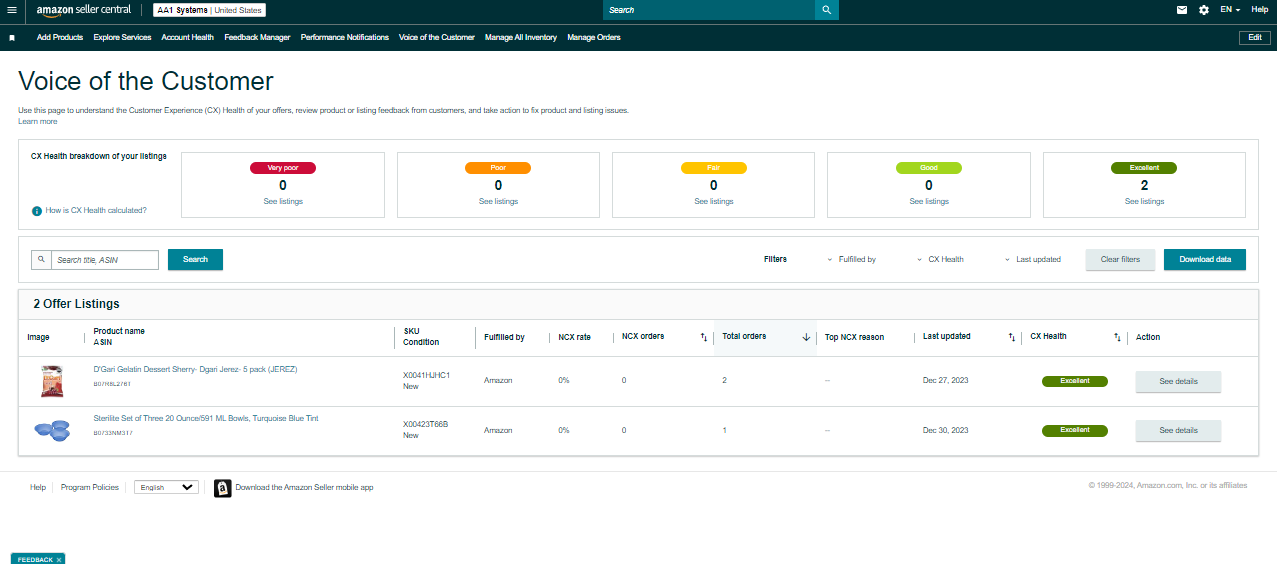Open D'Gari Gelatin Dessert product thumbnail

tap(51, 381)
